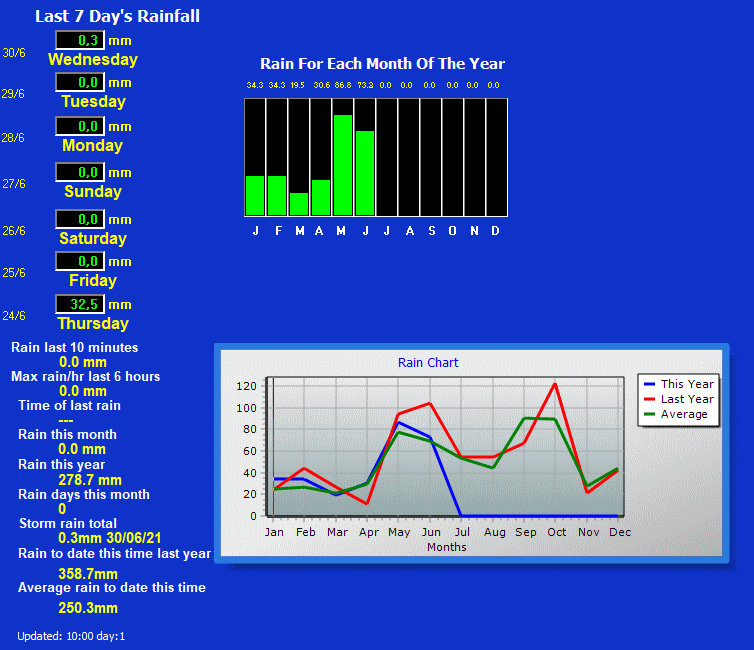Click the 'Updated: 10:00 day:1' status text

click(71, 636)
